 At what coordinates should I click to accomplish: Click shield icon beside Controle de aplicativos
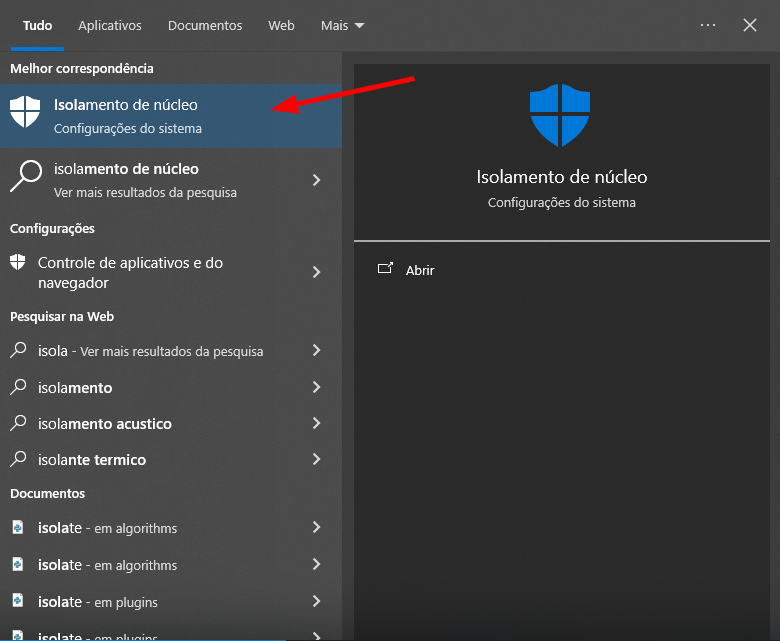tap(17, 262)
